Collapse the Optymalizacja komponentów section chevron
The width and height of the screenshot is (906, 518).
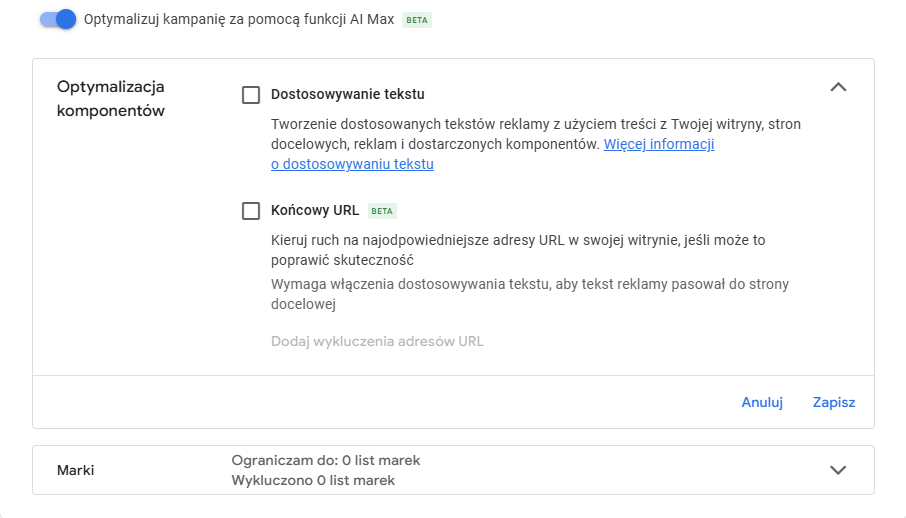pos(838,87)
